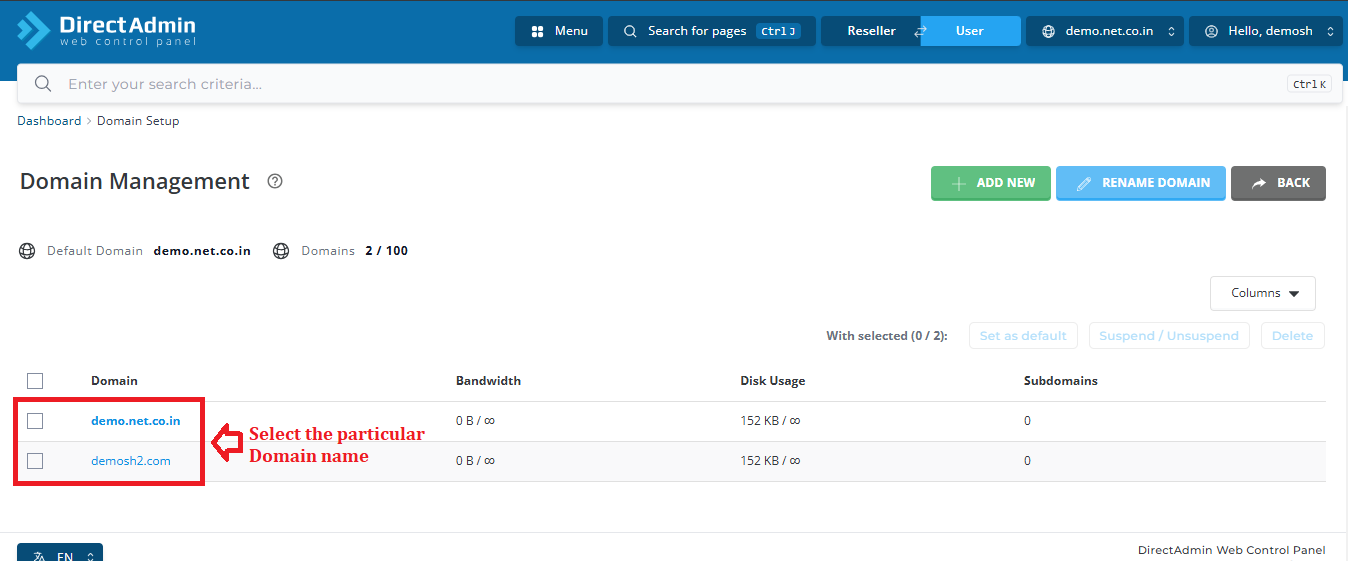Click the DirectAdmin Web Control Panel footer text

(x=1232, y=550)
